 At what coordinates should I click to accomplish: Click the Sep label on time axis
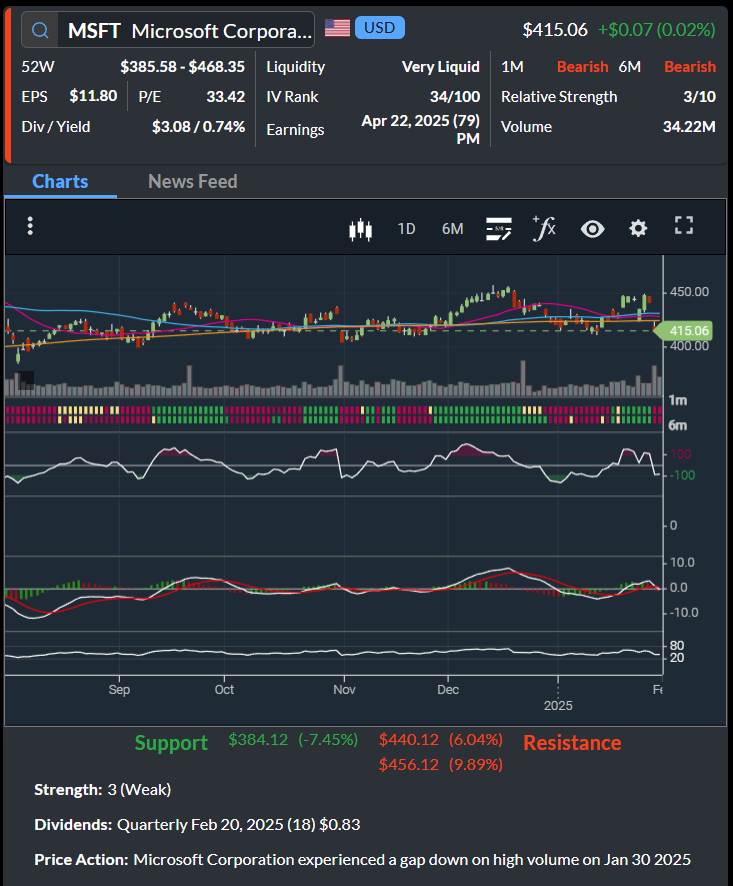tap(119, 689)
